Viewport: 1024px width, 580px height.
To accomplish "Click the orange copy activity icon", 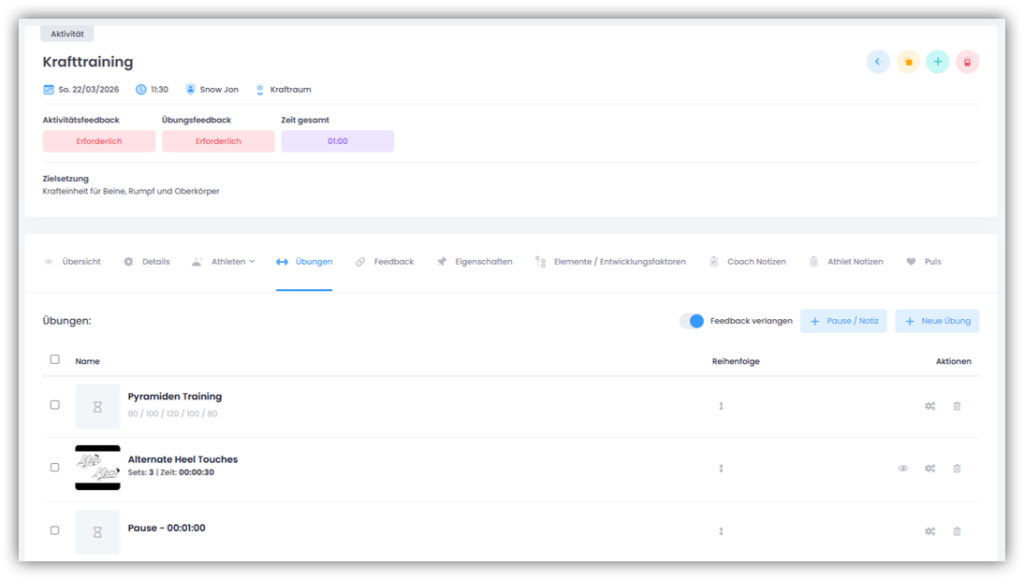I will [x=907, y=62].
